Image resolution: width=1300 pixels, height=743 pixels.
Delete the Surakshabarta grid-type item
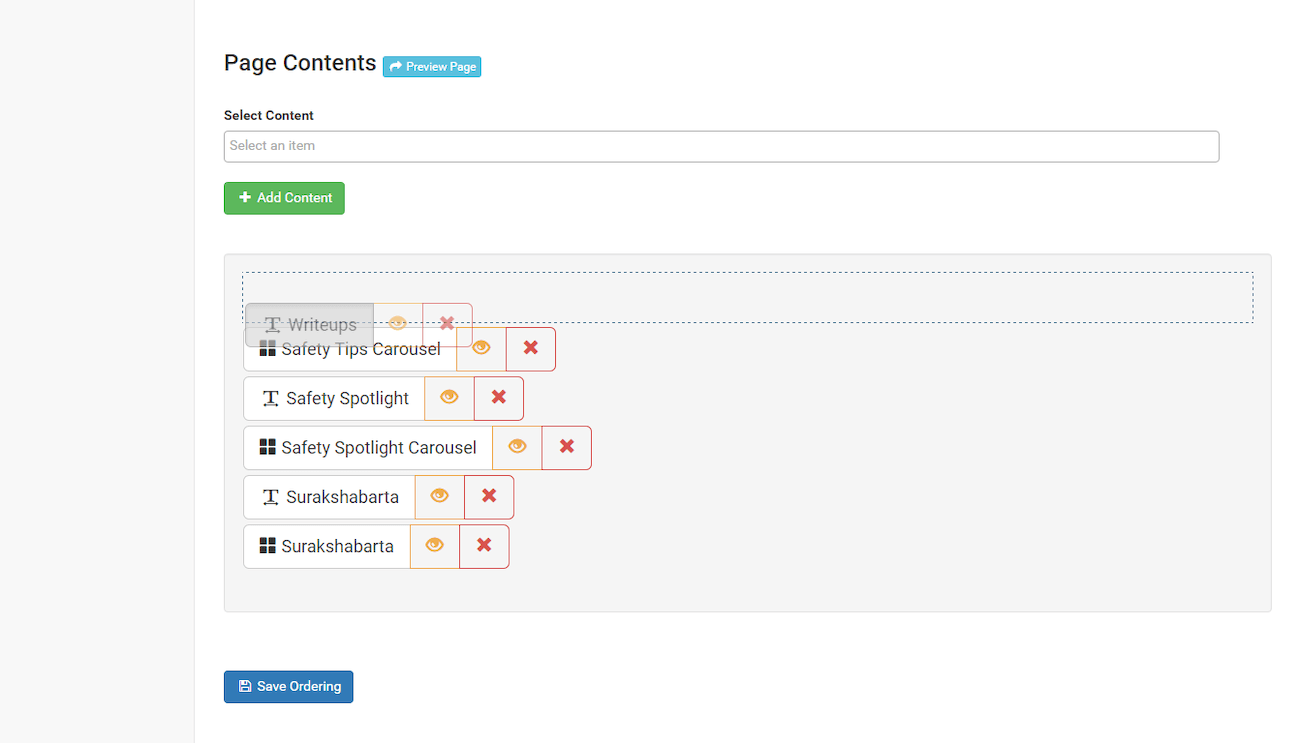click(484, 546)
